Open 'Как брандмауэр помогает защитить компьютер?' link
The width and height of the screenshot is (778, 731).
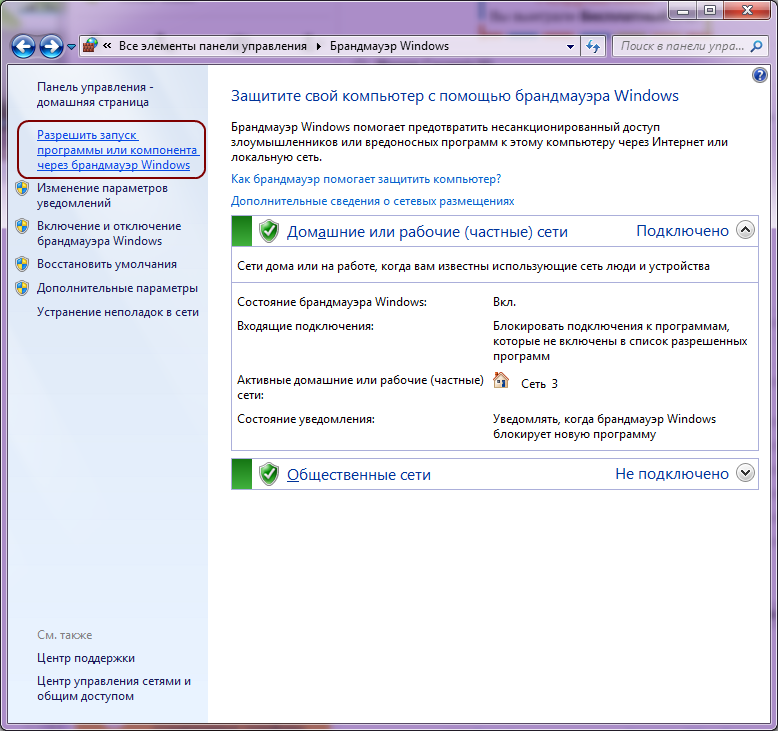click(366, 179)
